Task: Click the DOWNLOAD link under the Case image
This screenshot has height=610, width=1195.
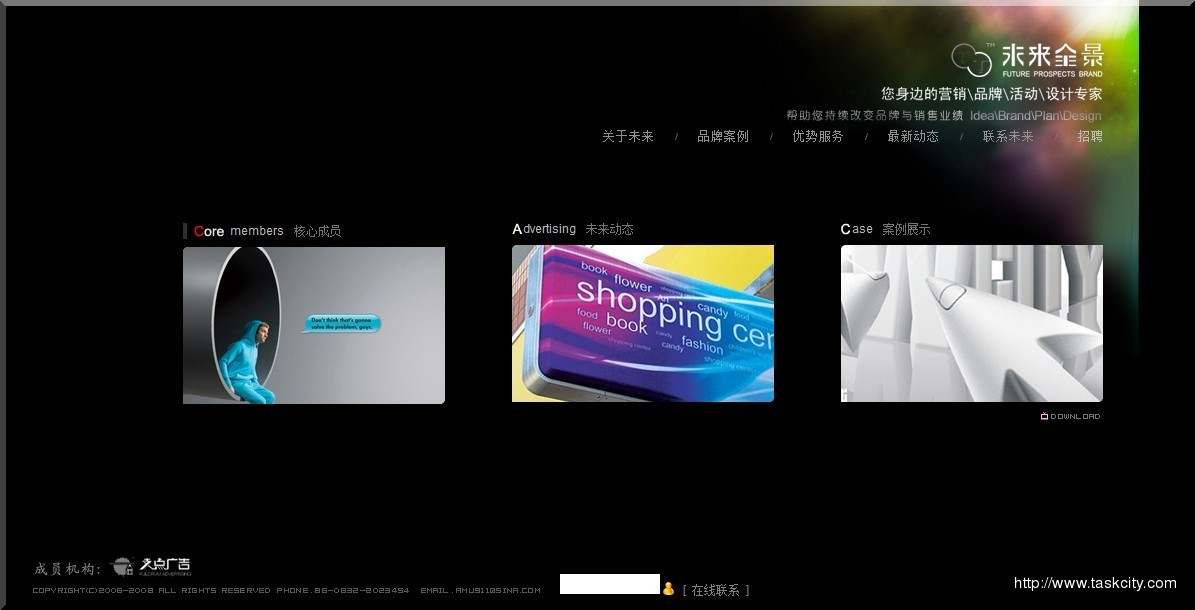Action: point(1075,417)
